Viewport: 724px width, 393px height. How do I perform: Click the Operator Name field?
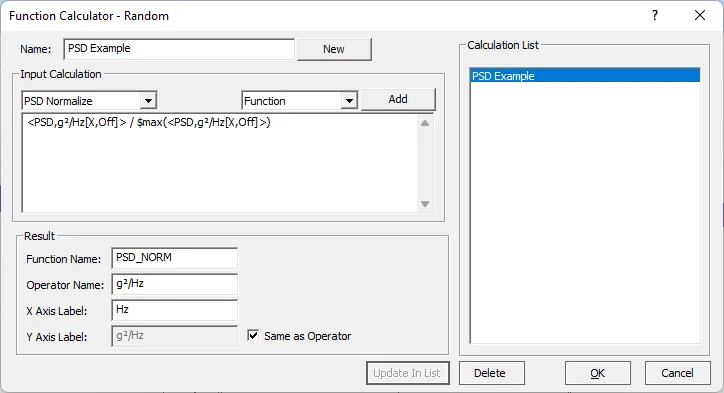click(x=175, y=284)
